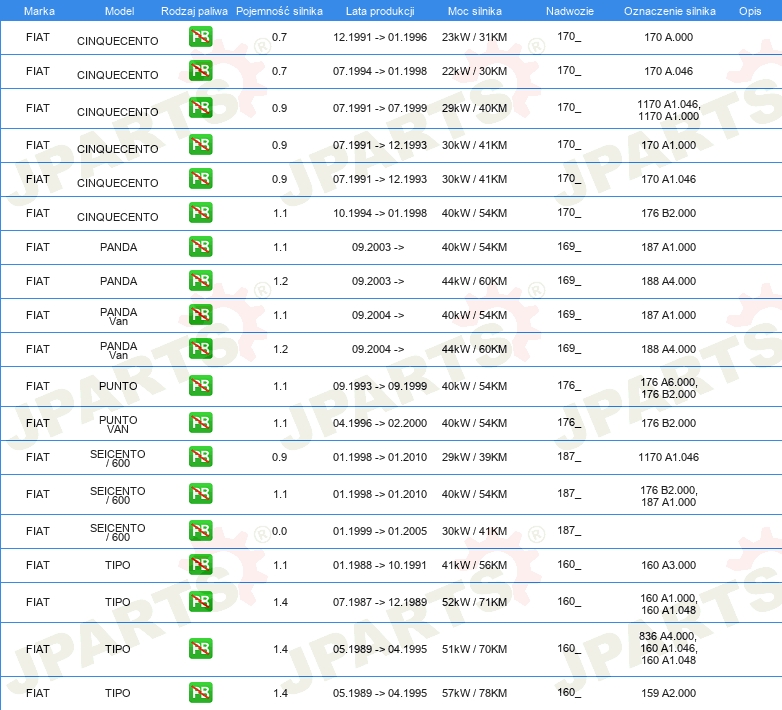Click the Lata produkcji column header
782x710 pixels.
point(380,11)
